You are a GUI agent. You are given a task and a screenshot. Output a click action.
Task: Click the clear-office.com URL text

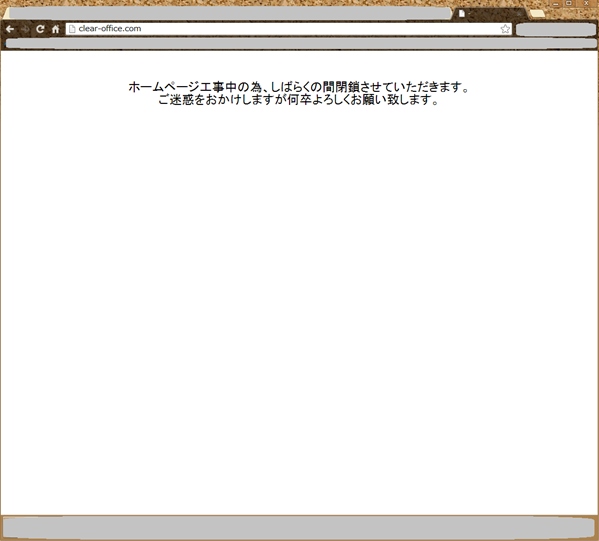110,29
